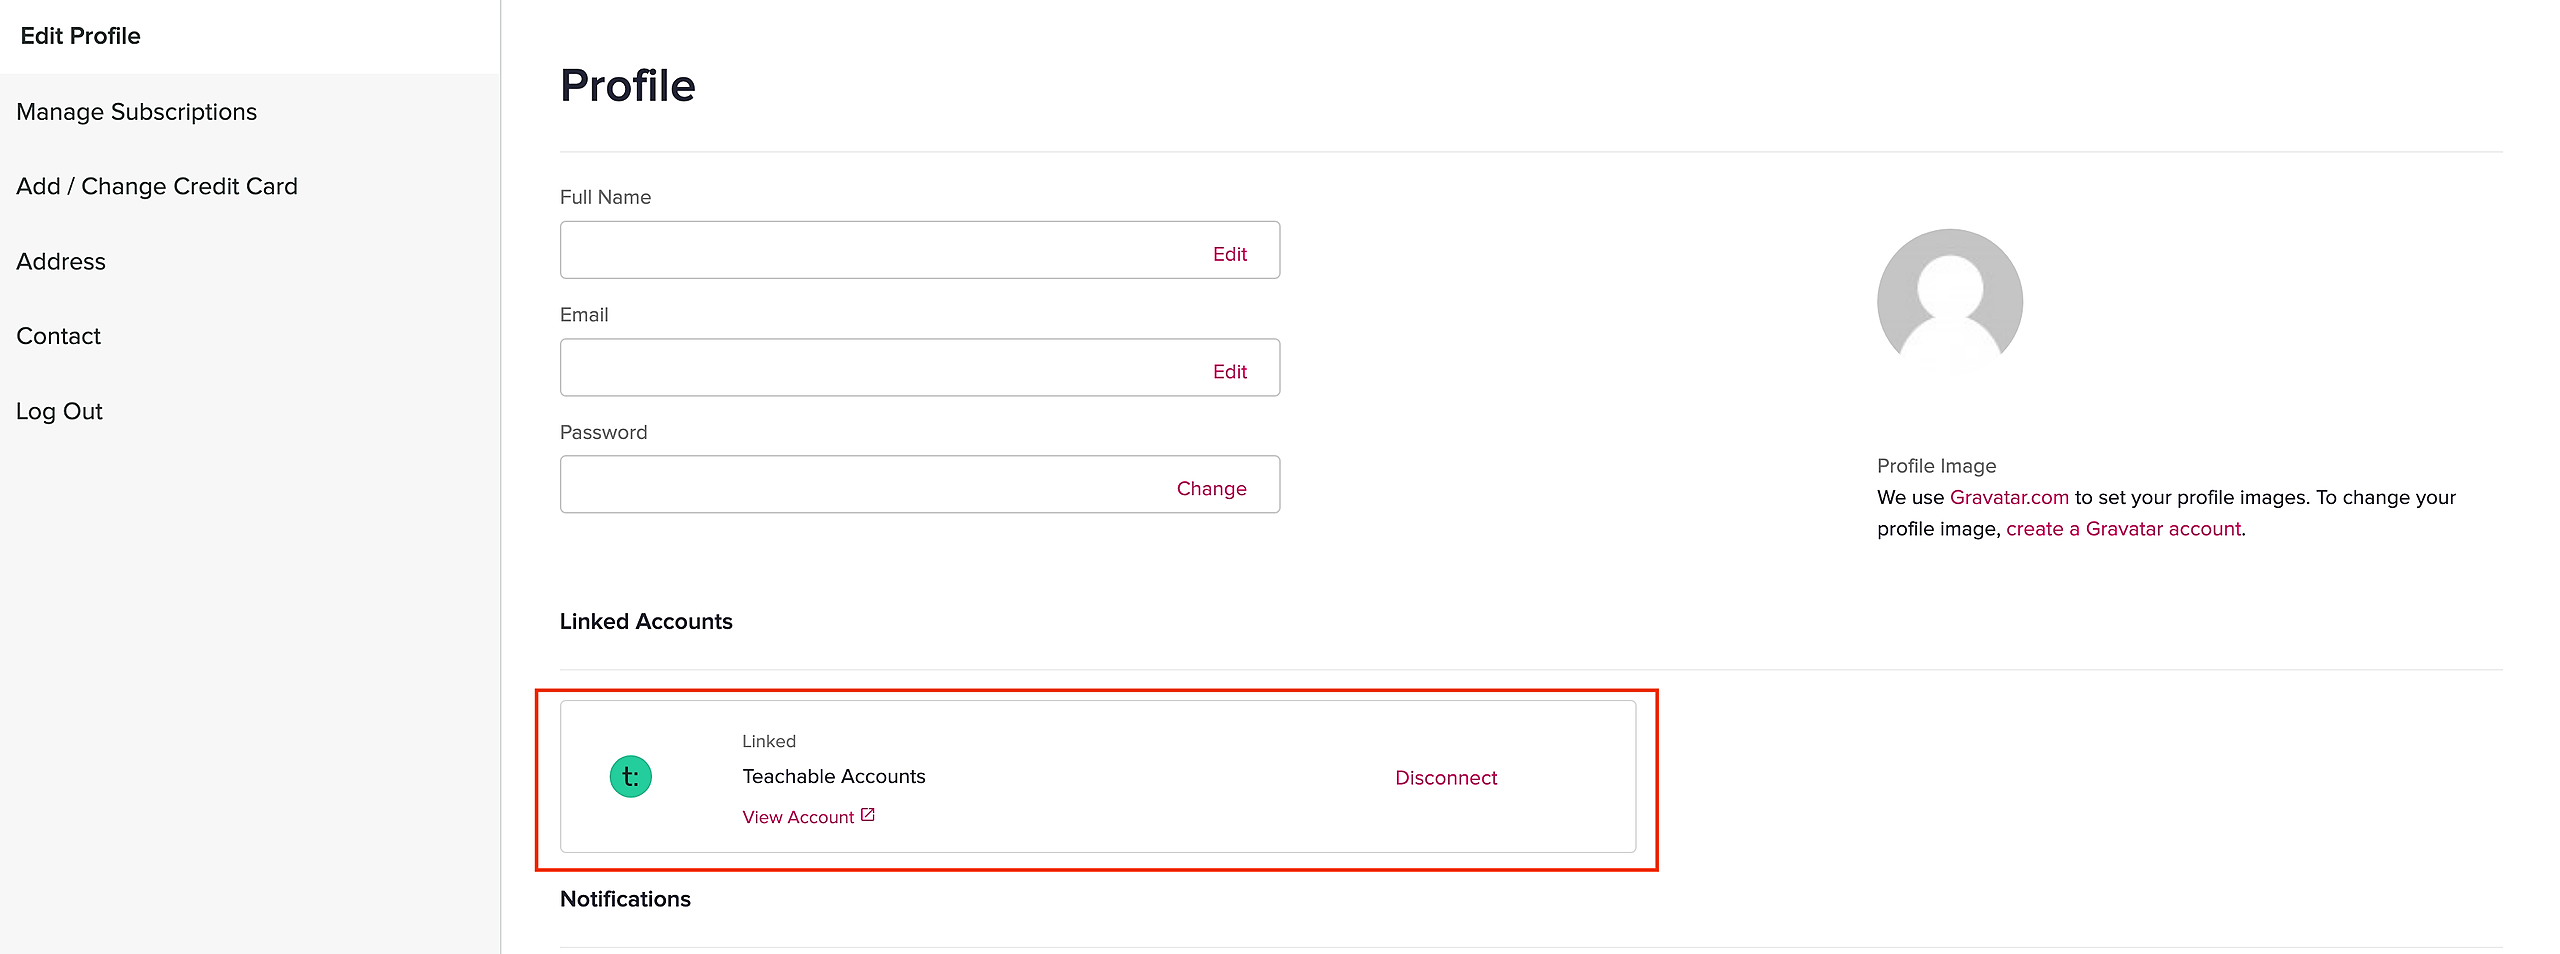Viewport: 2560px width, 954px height.
Task: Select Address in the sidebar menu
Action: click(61, 262)
